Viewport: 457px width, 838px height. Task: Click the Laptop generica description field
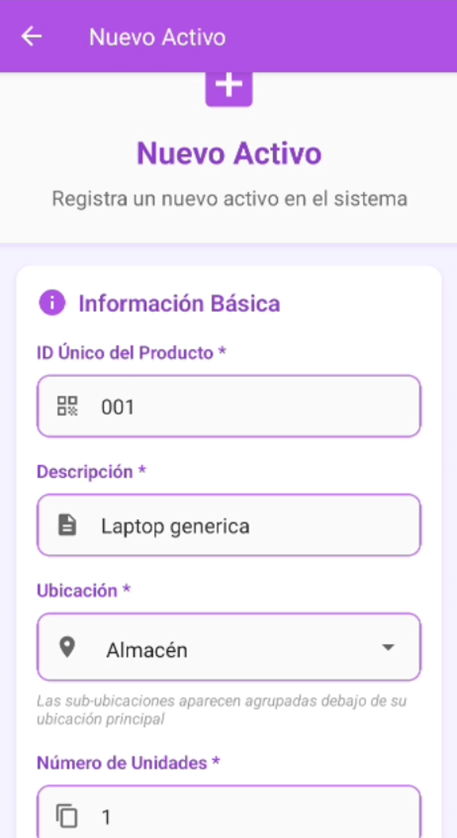pos(229,525)
